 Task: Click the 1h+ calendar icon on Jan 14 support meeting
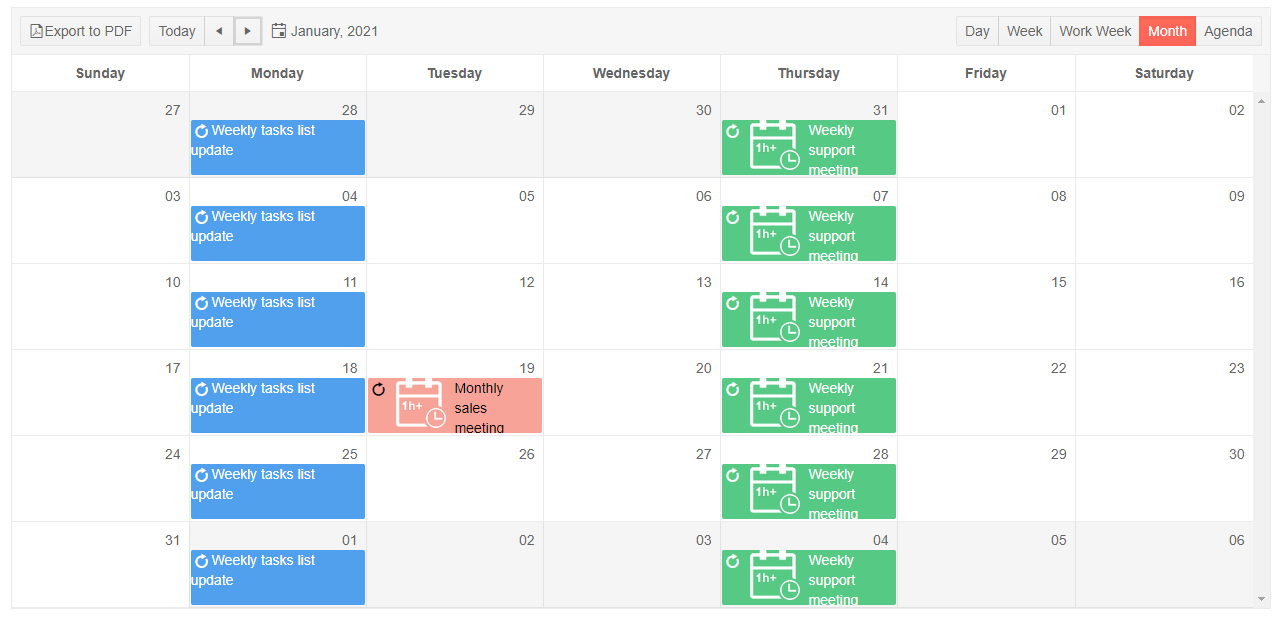[x=775, y=318]
